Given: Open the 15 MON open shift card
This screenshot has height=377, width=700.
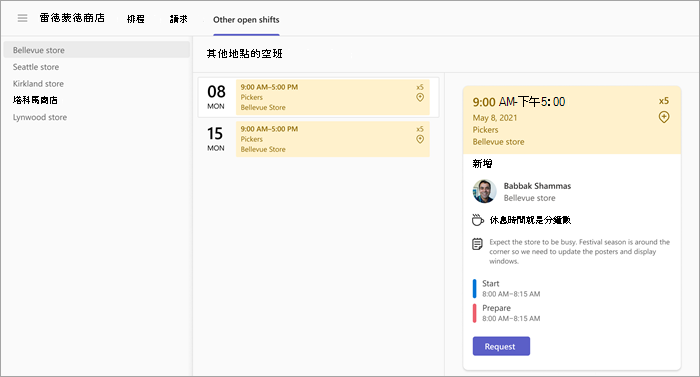Looking at the screenshot, I should pyautogui.click(x=333, y=139).
